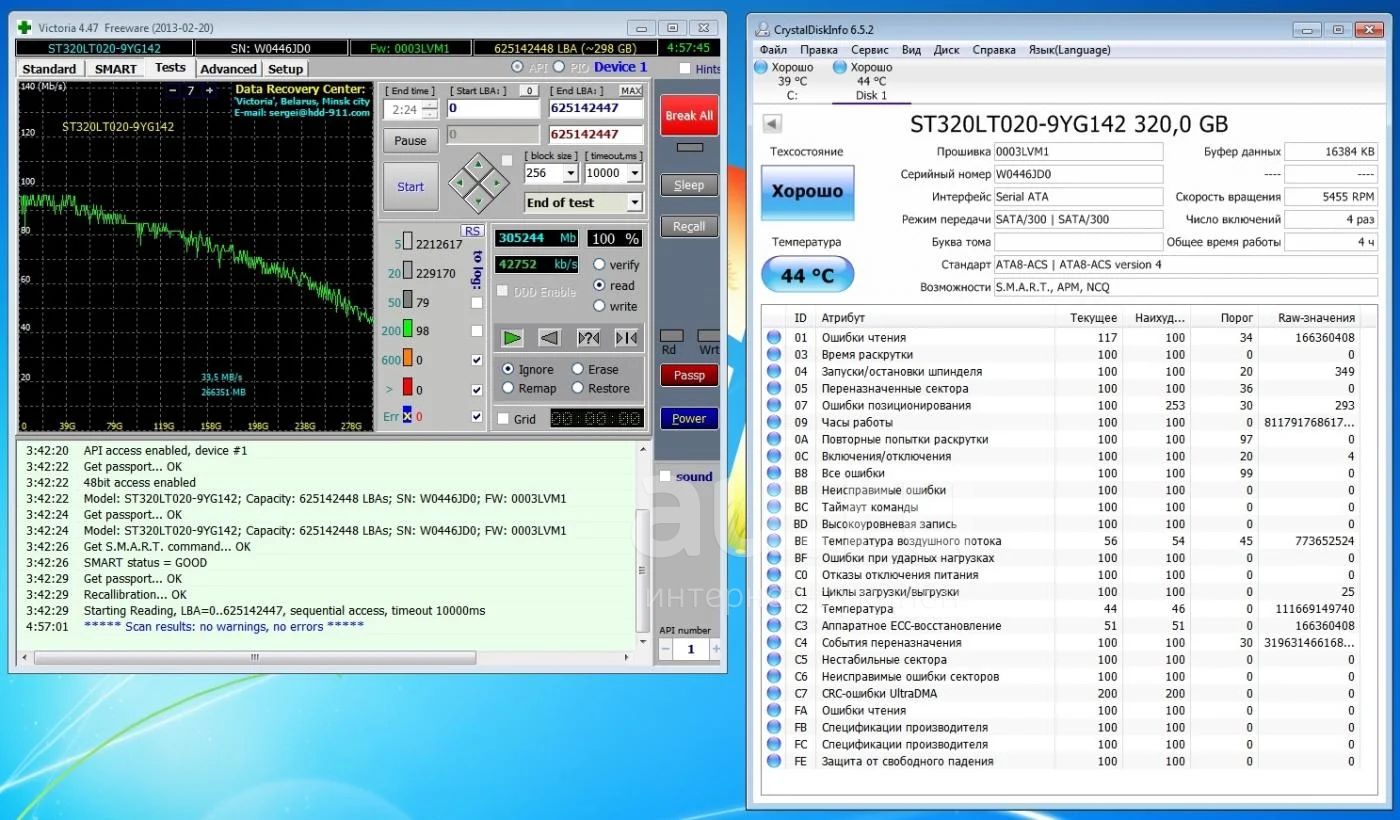Click the status orb for attribute 05 Переназначенные сектора
The width and height of the screenshot is (1400, 820).
click(774, 388)
